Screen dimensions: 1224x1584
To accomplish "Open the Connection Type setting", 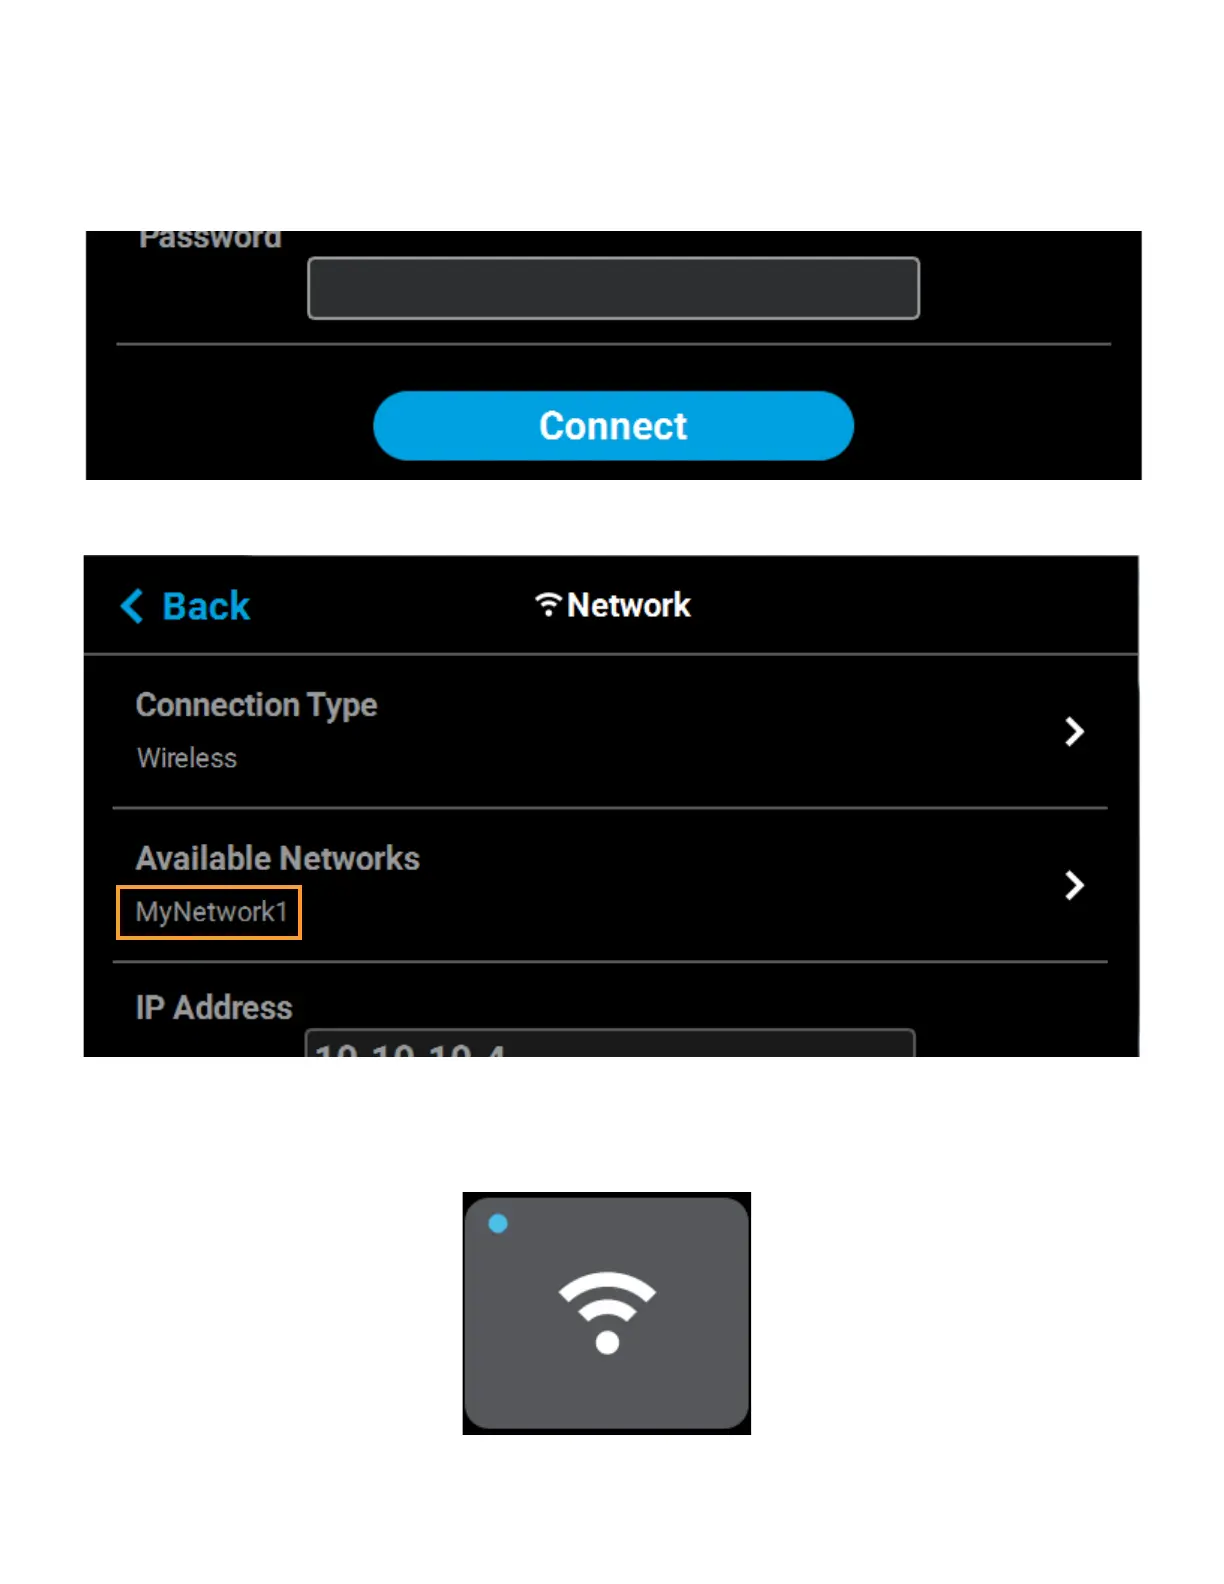I will [x=610, y=731].
